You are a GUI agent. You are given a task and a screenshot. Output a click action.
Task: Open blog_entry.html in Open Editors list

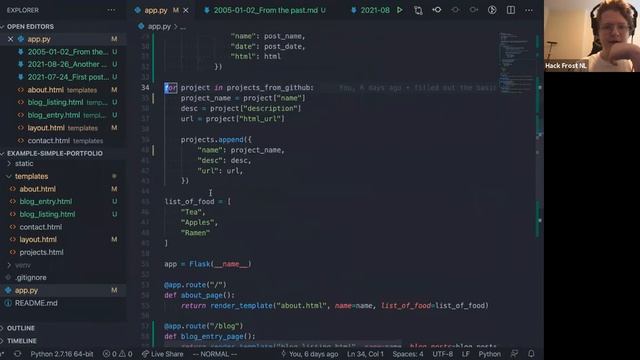click(53, 115)
